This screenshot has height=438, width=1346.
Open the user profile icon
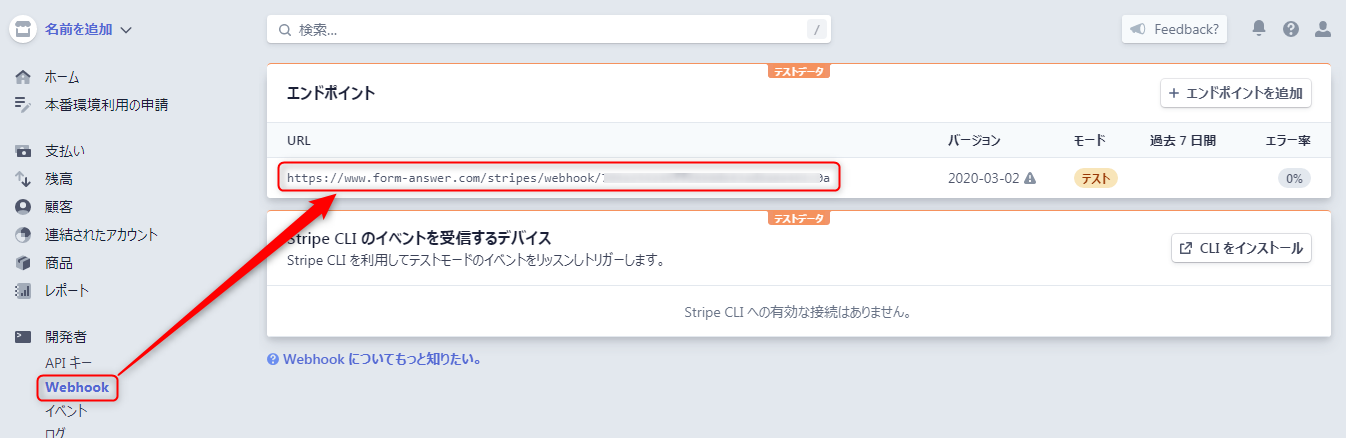pos(1323,29)
